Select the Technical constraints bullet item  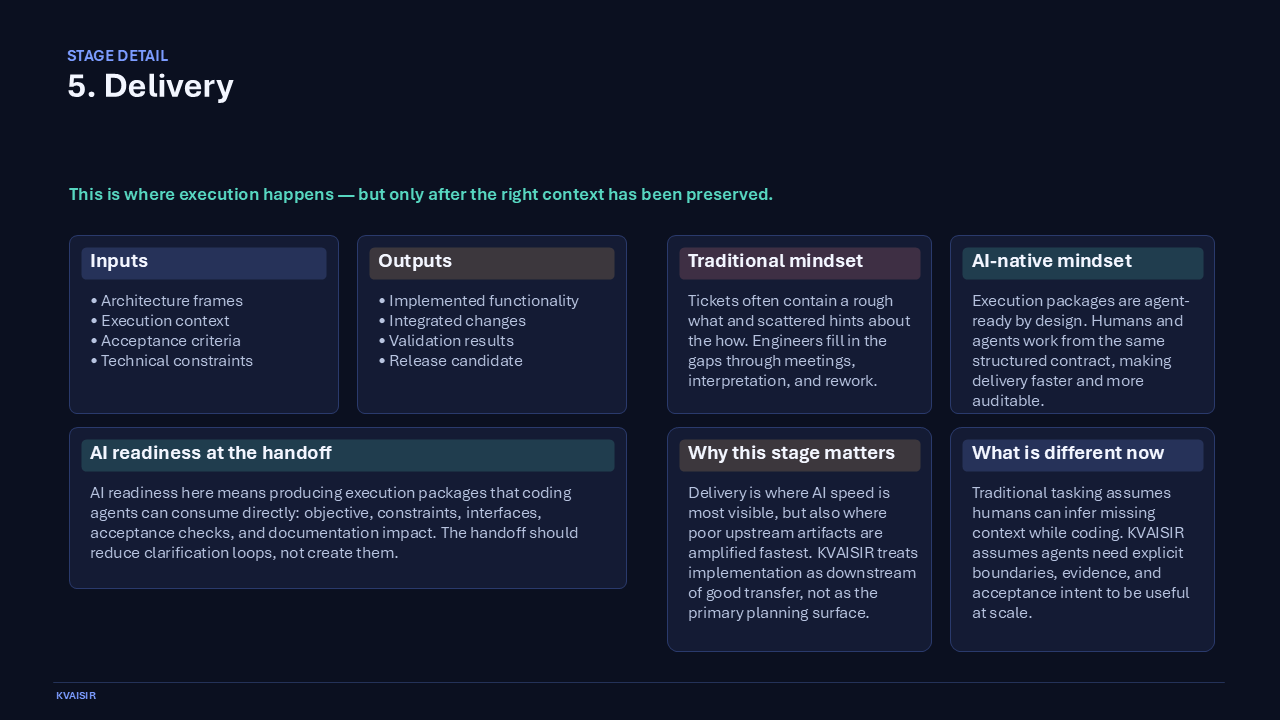point(178,361)
